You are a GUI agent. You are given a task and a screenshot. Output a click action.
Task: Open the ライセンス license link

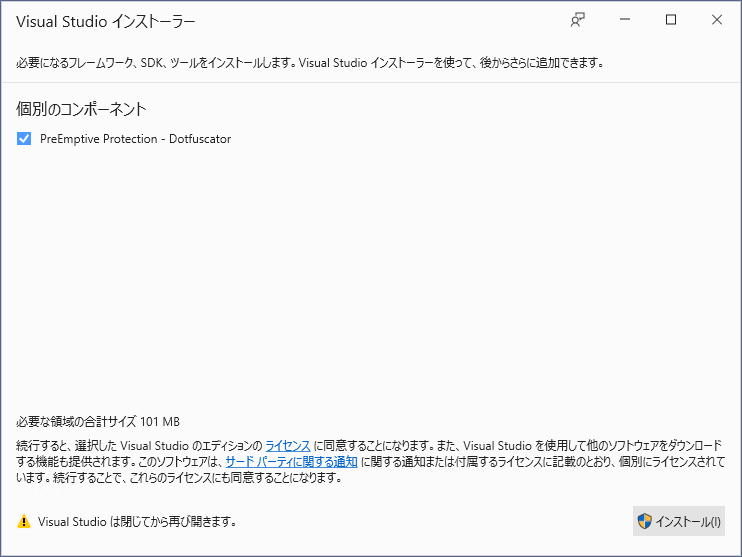click(288, 446)
